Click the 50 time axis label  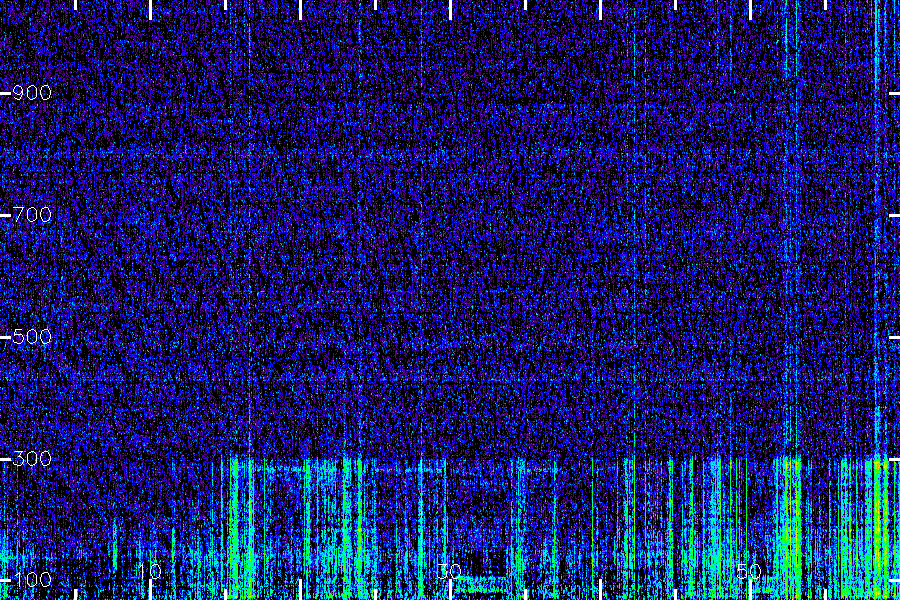pos(749,571)
